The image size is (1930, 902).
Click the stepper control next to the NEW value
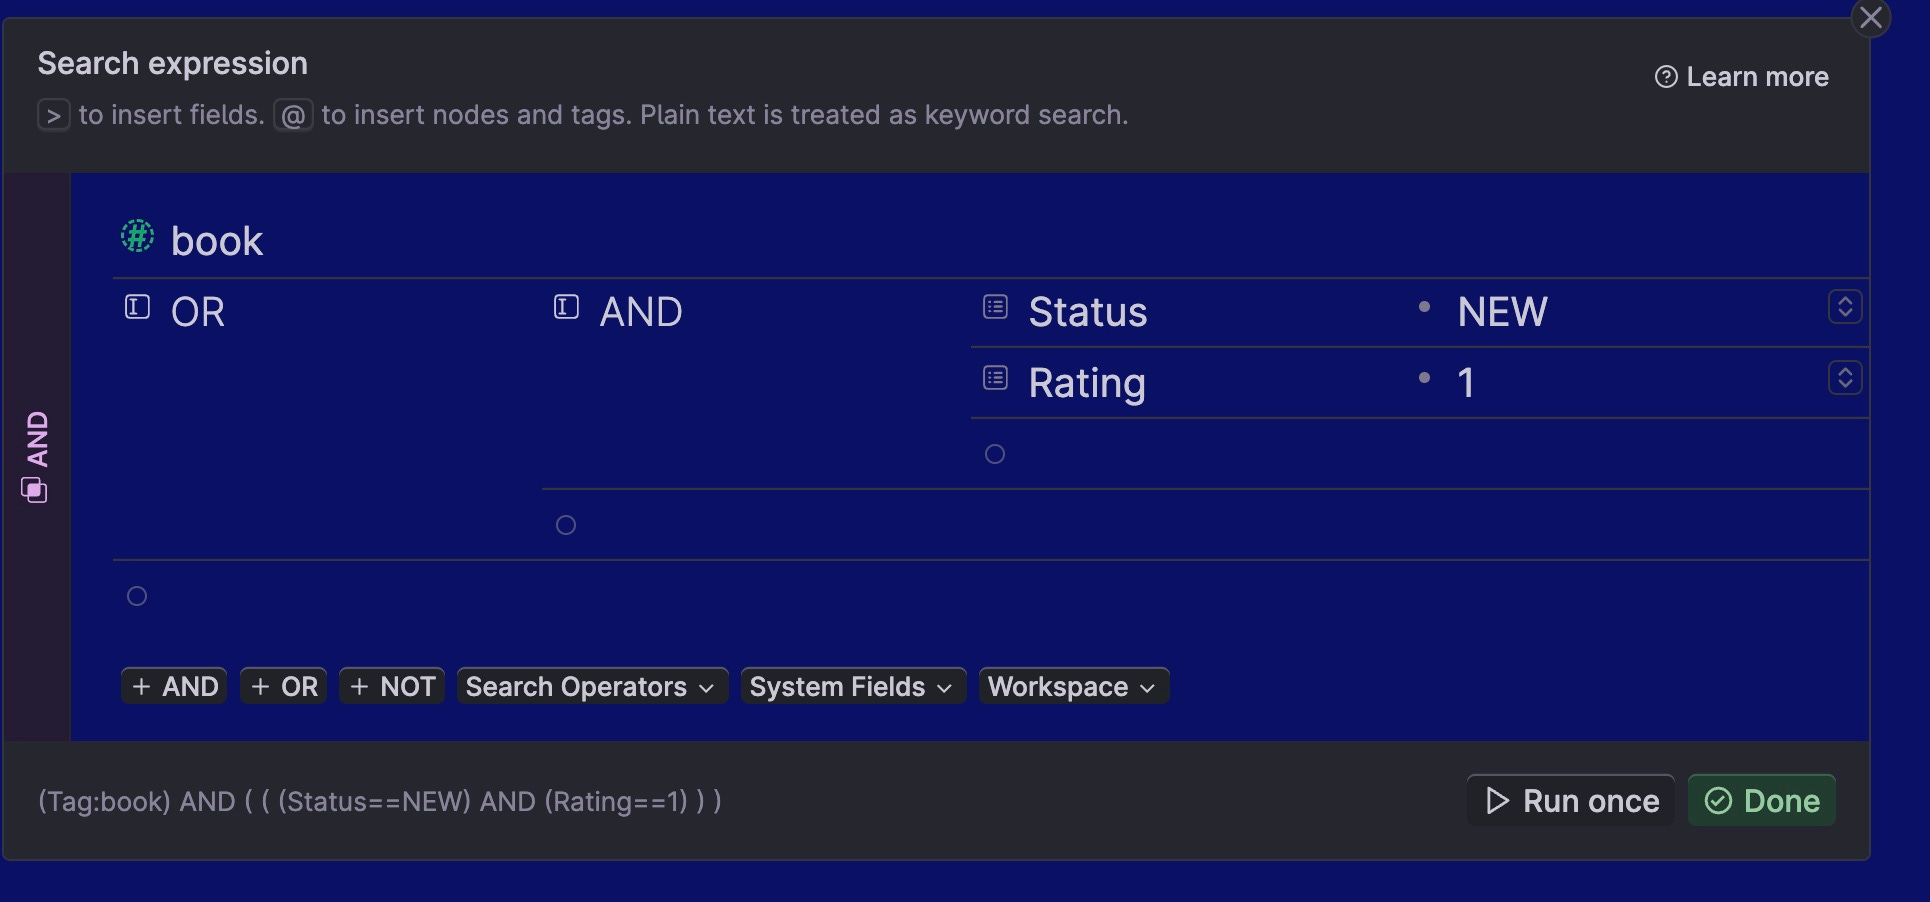pyautogui.click(x=1846, y=306)
